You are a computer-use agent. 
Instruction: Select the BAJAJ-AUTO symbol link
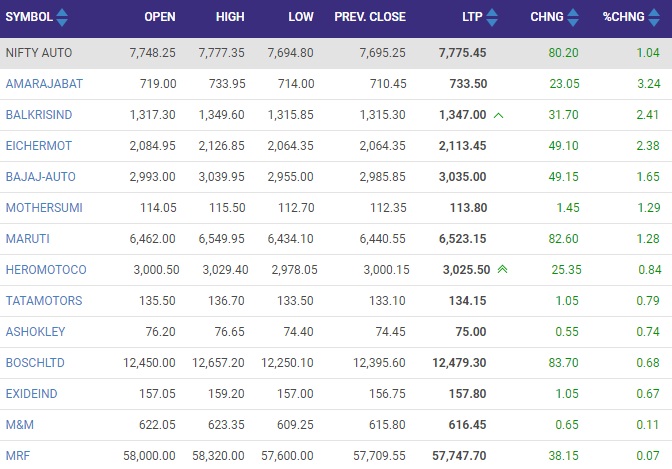coord(41,177)
